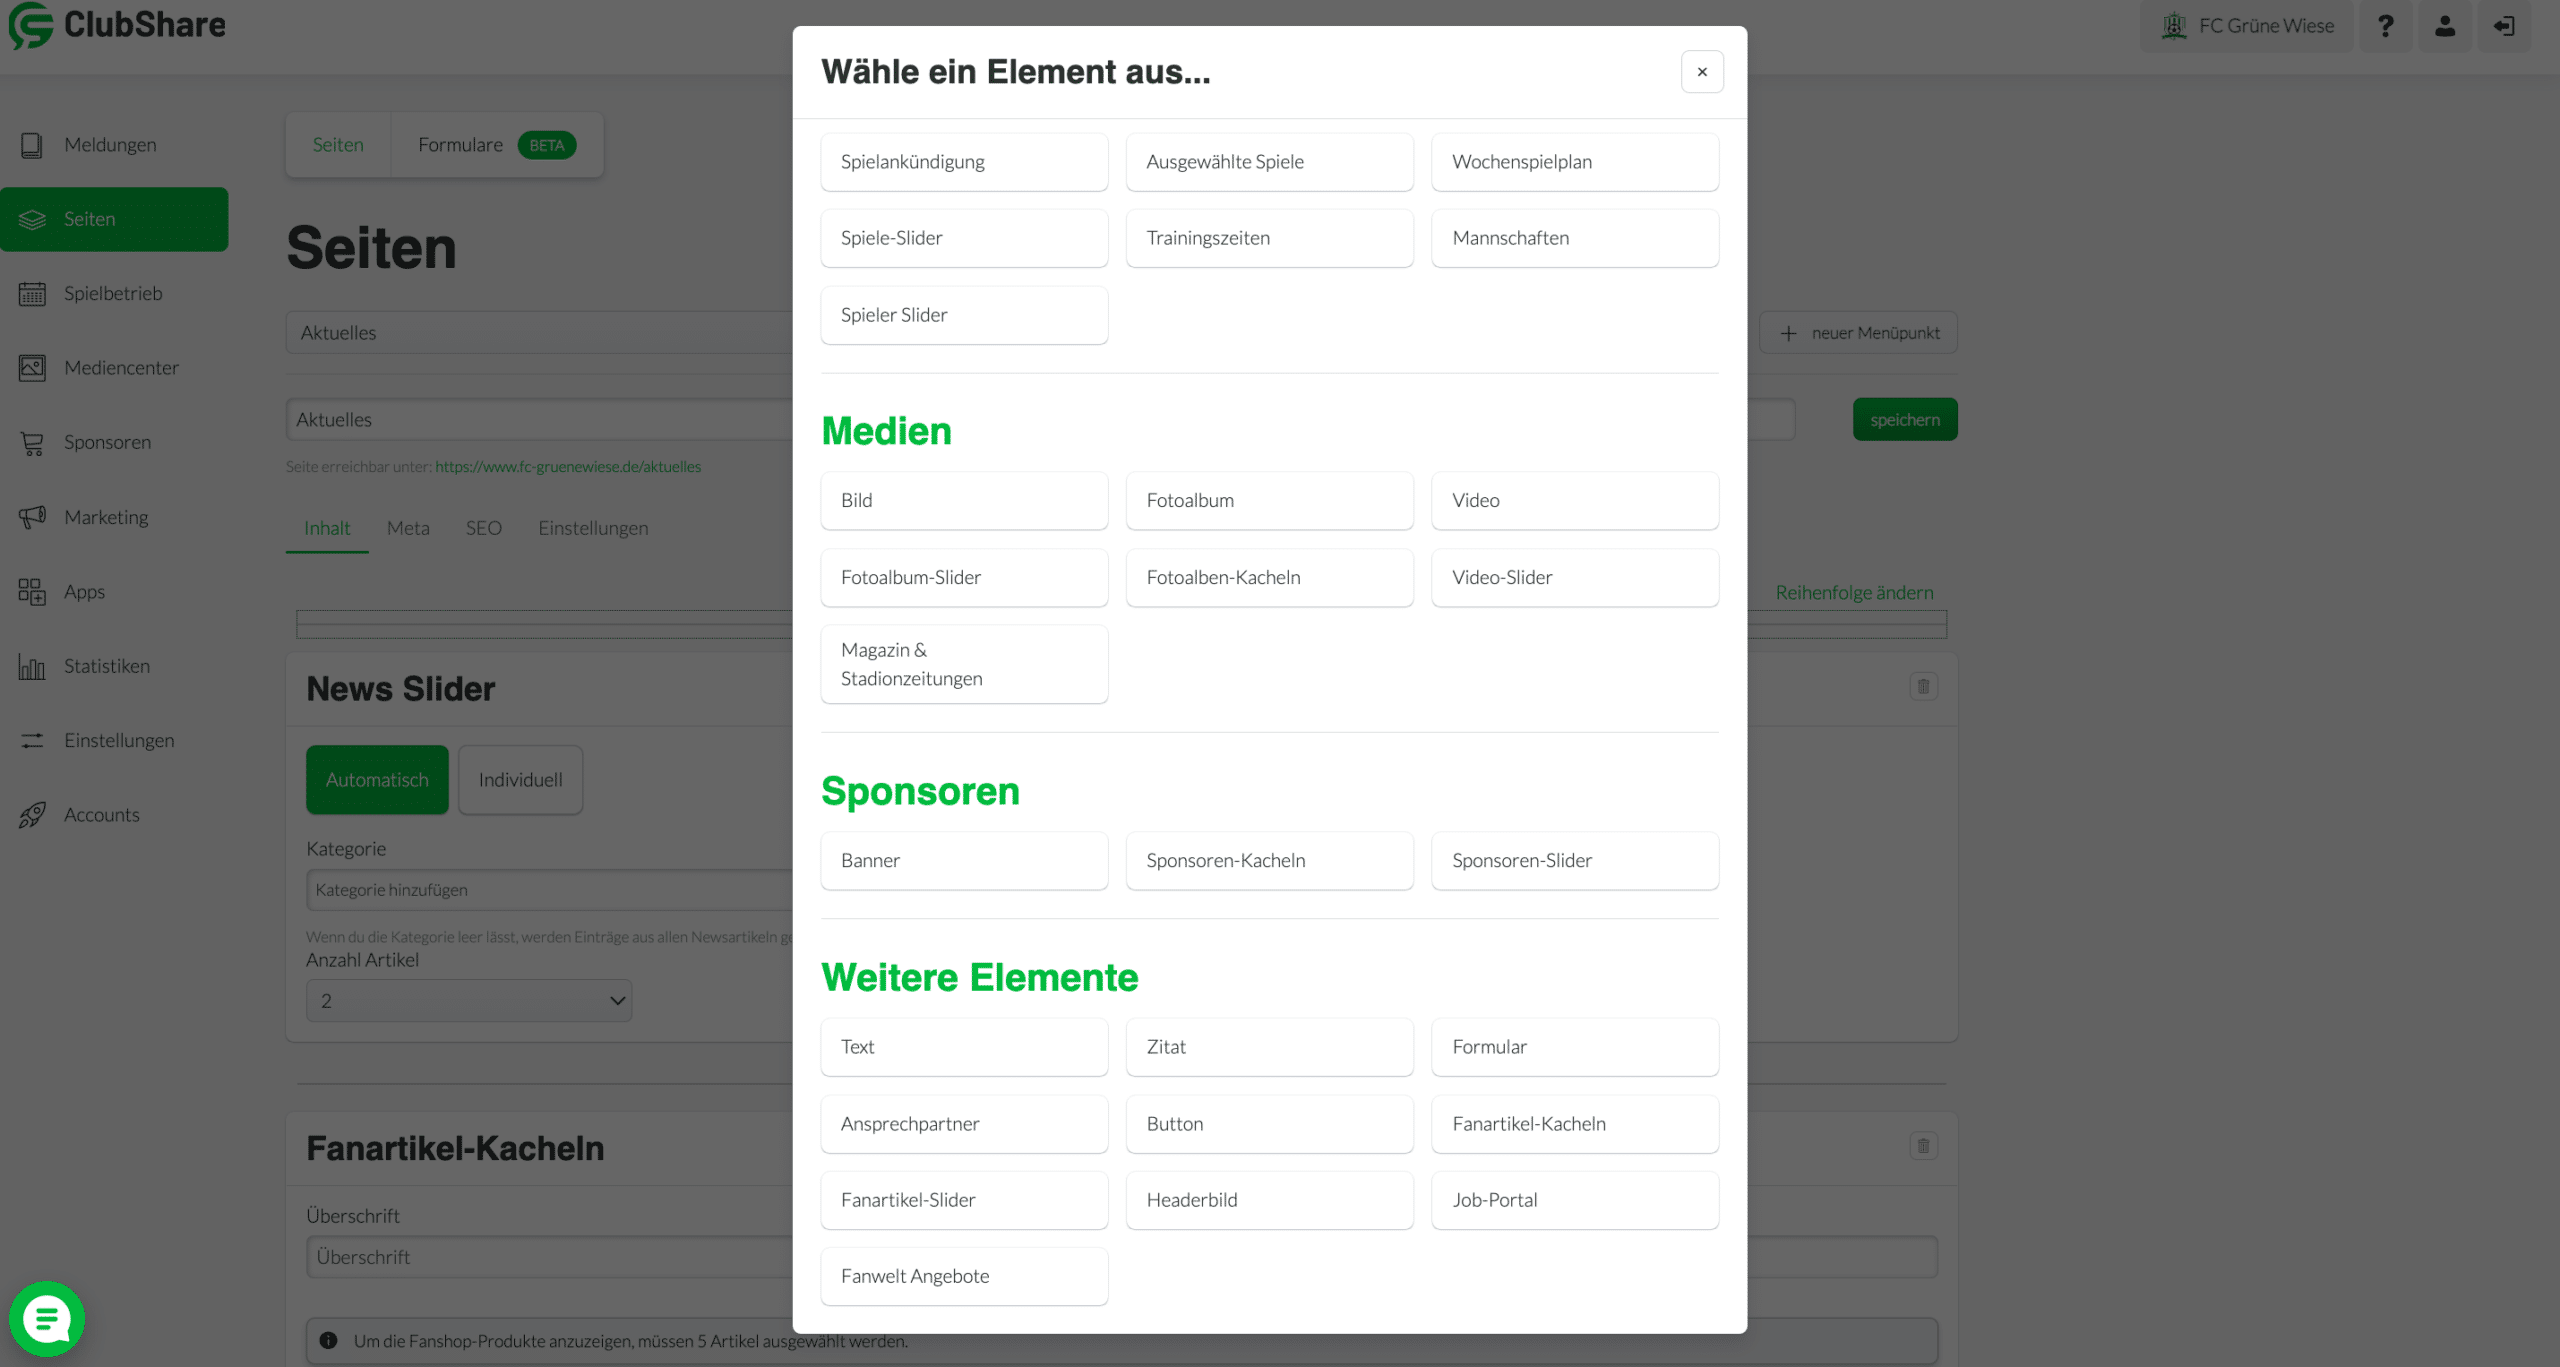This screenshot has height=1367, width=2560.
Task: Open Sponsoren in the sidebar
Action: (114, 443)
